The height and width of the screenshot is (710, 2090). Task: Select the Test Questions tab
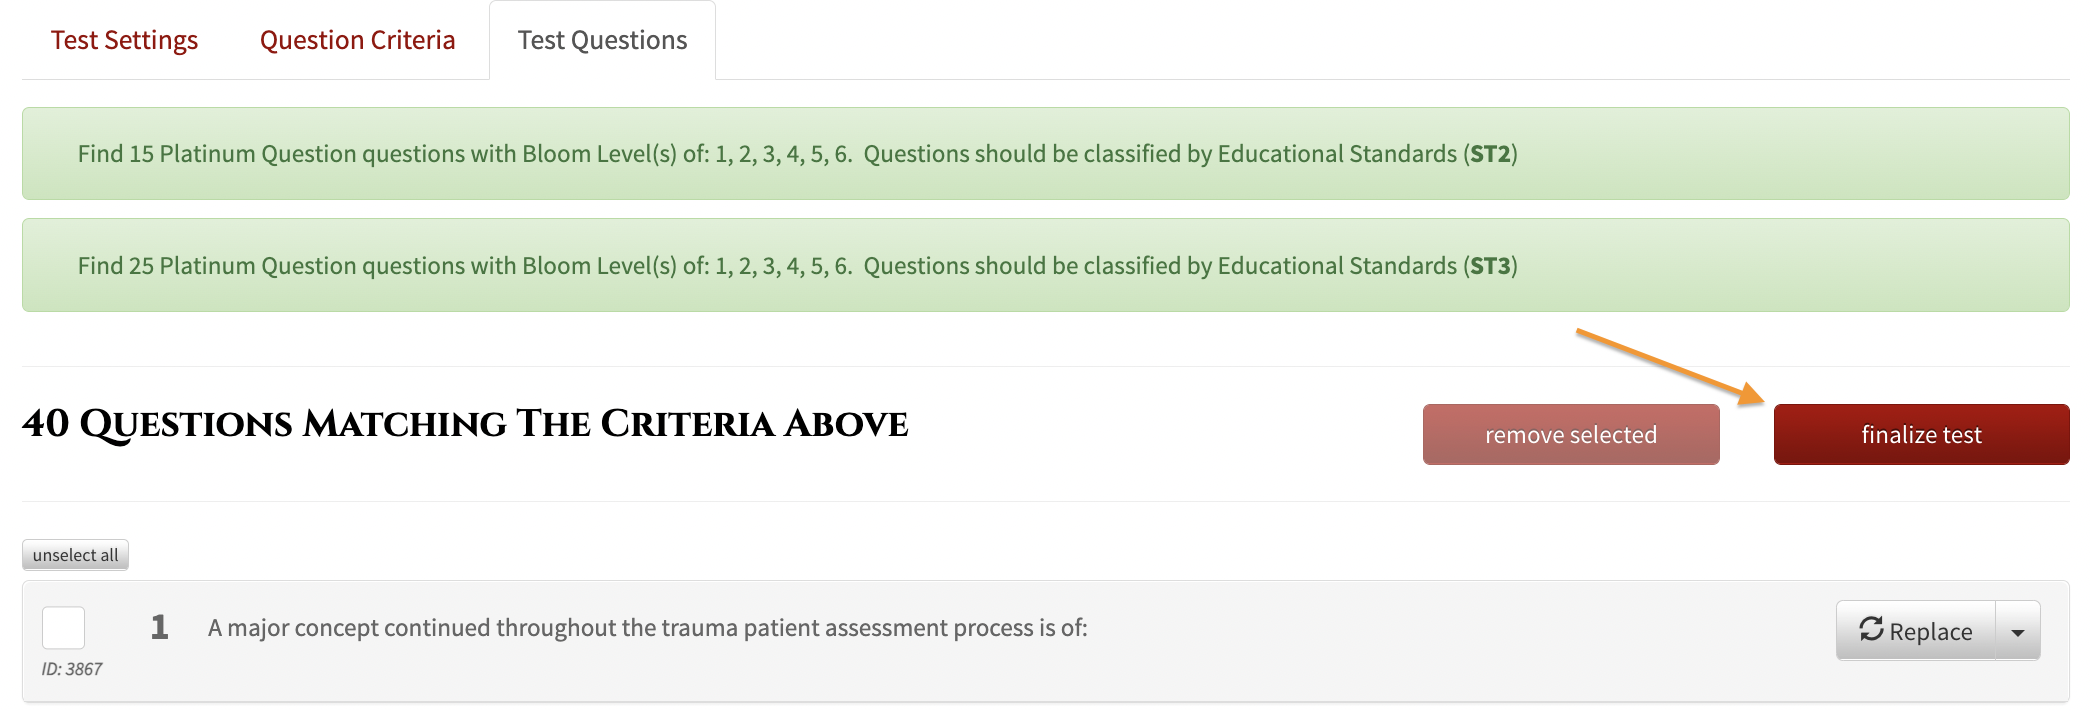(602, 40)
